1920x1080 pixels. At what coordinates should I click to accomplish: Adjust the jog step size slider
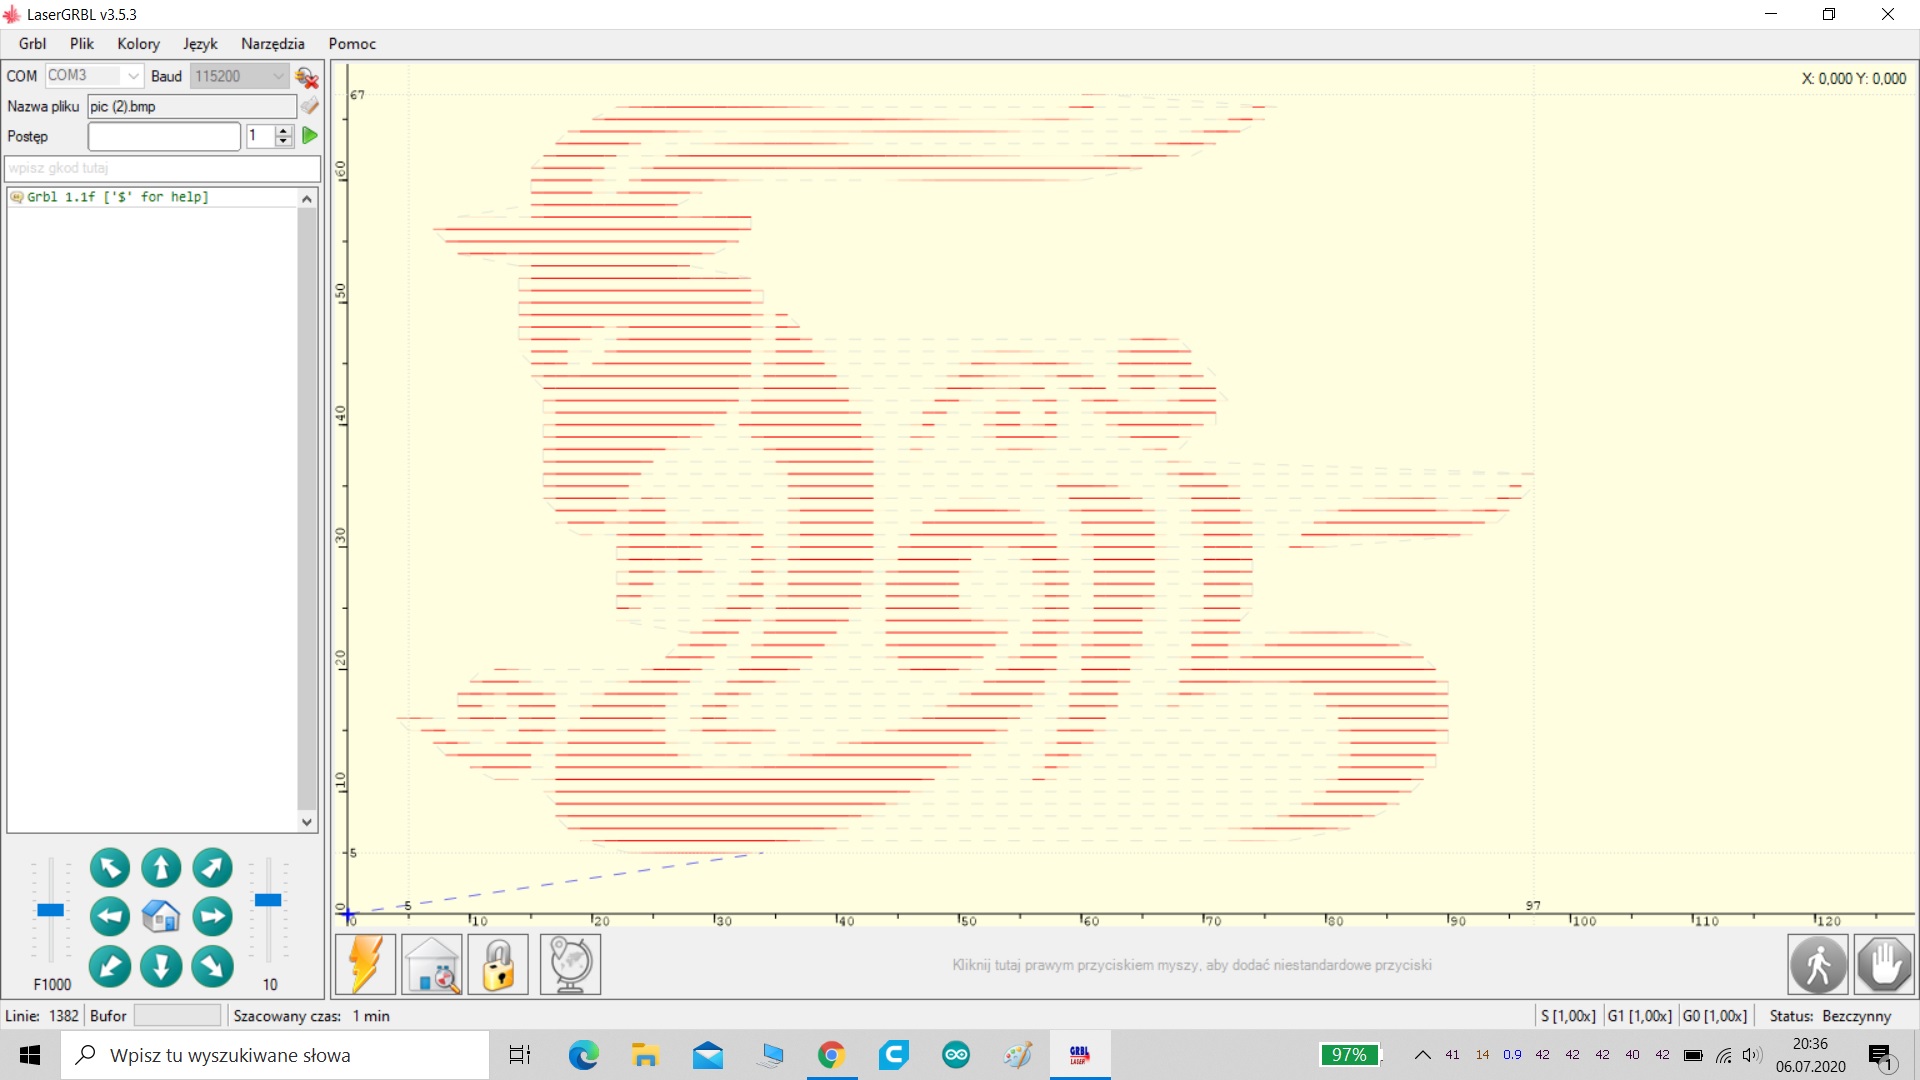(x=268, y=900)
